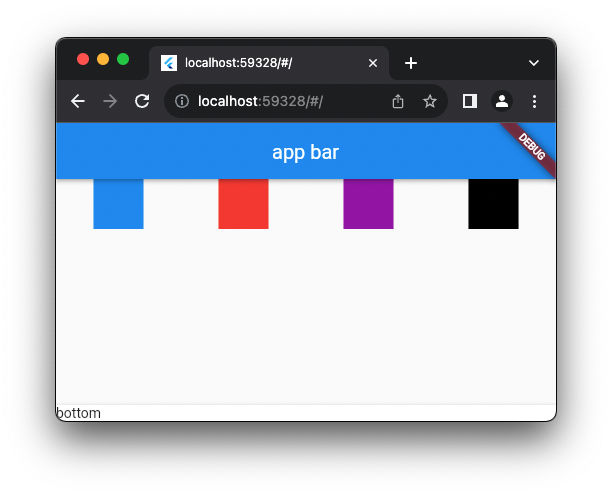Click the blue square
612x495 pixels.
pos(119,204)
